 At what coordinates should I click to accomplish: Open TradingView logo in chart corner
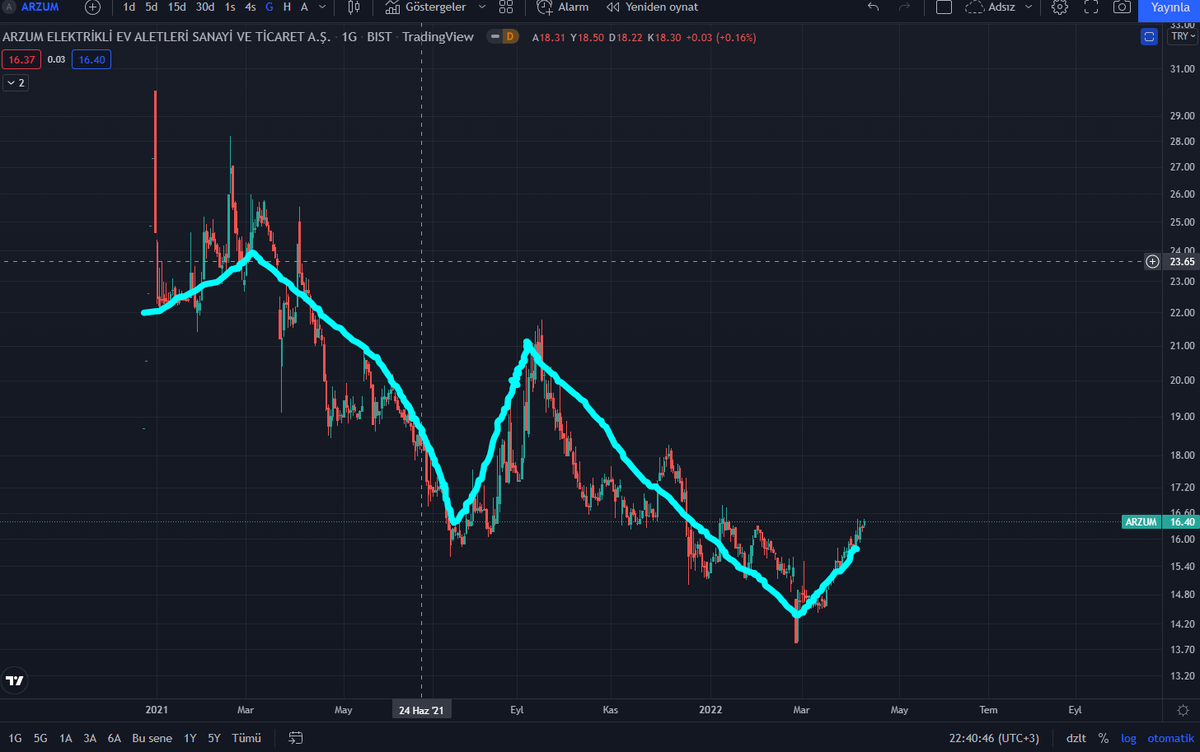[x=15, y=681]
